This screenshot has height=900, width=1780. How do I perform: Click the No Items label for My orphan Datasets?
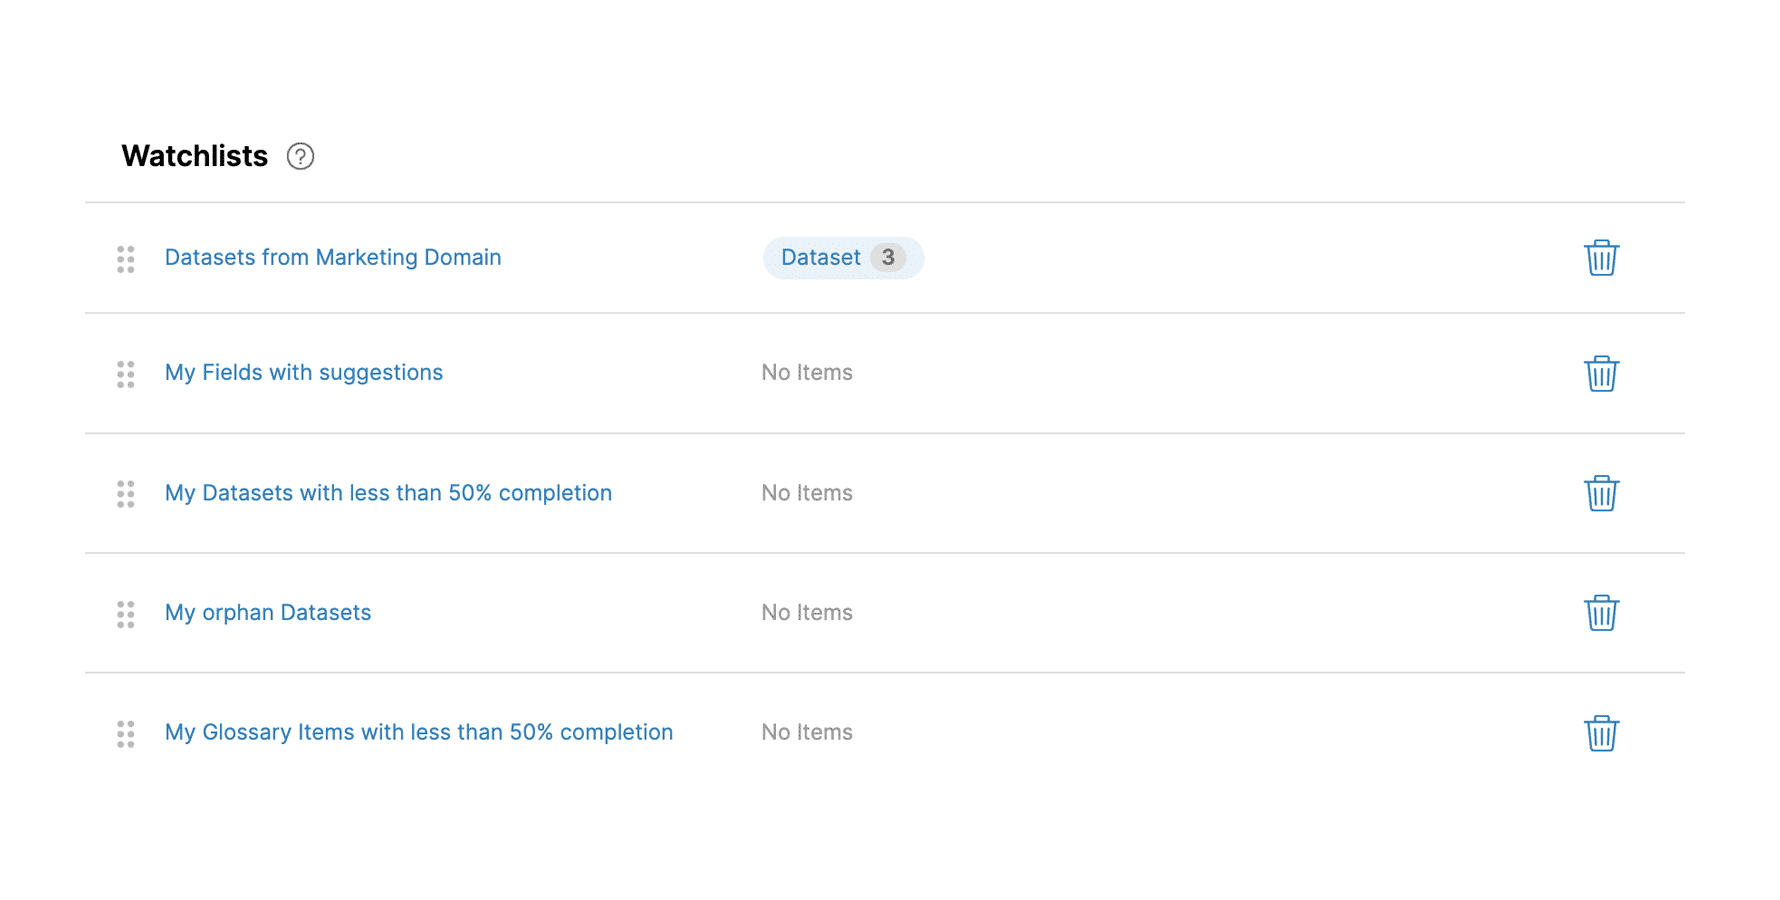point(806,612)
